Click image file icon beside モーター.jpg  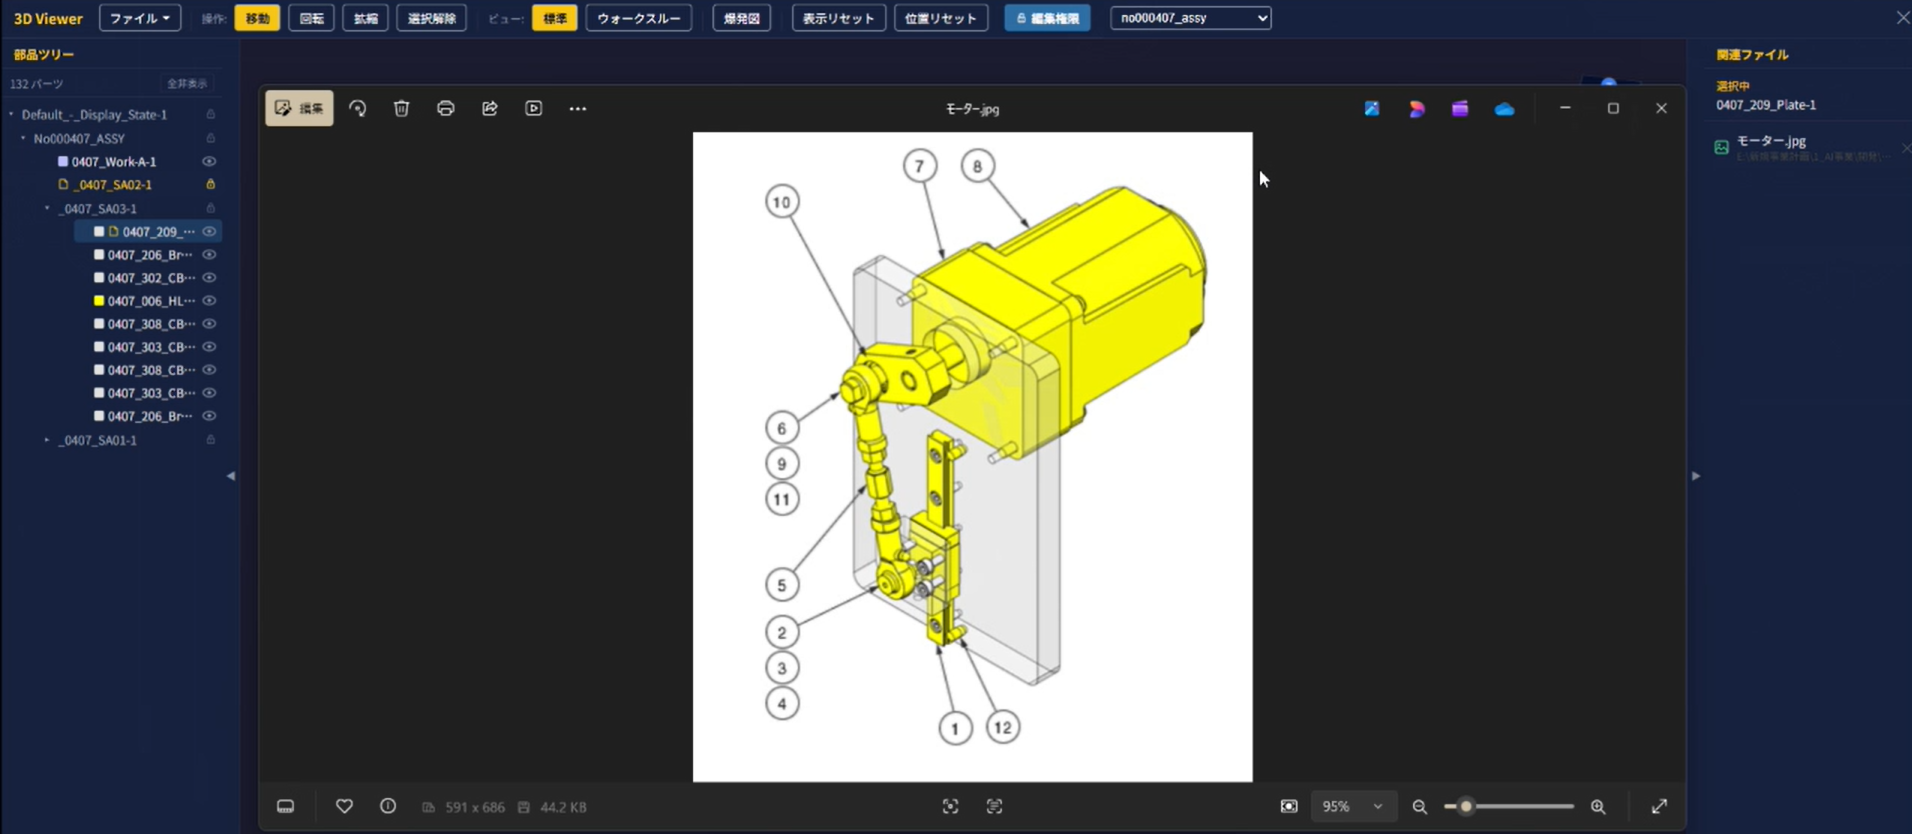pos(1721,147)
